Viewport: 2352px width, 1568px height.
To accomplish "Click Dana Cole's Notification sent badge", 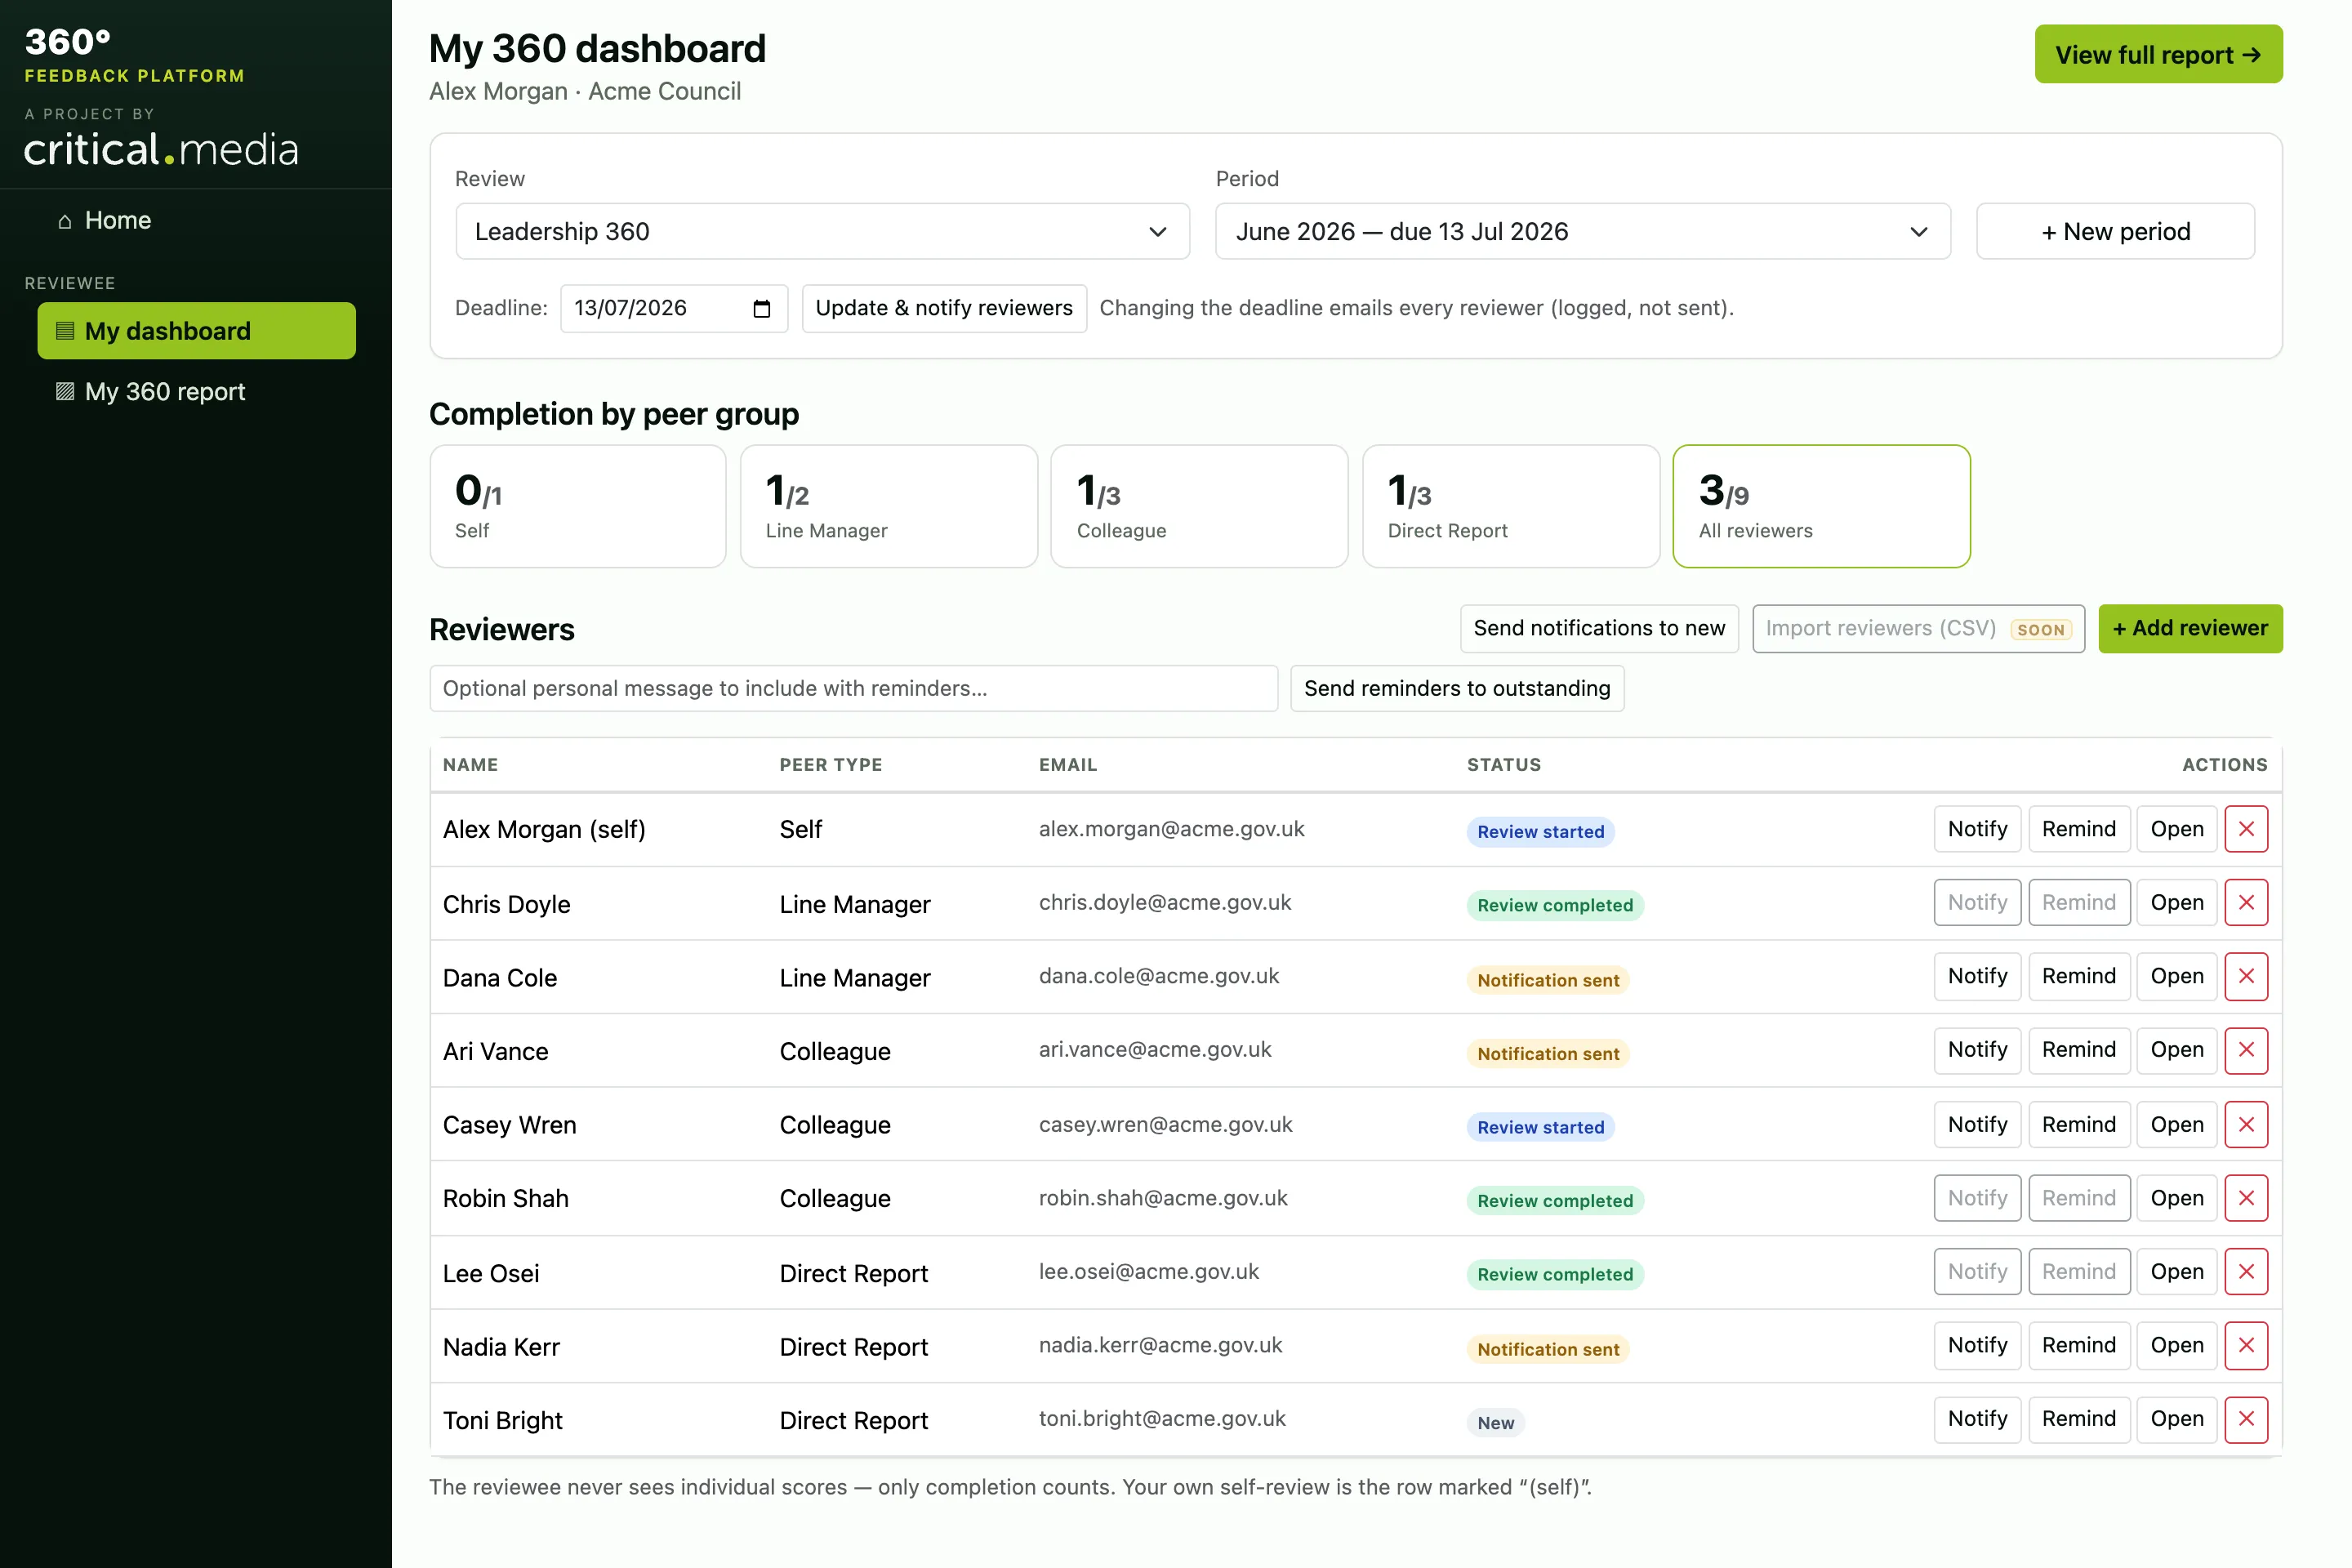I will (1548, 981).
